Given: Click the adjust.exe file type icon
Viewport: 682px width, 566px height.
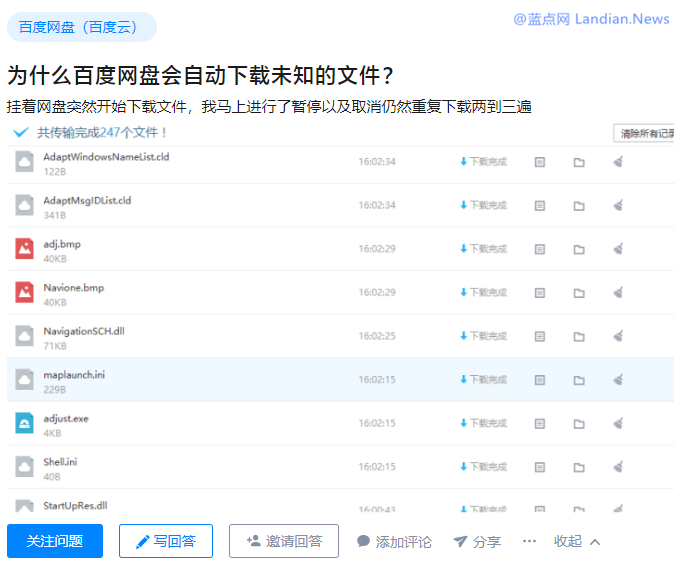Looking at the screenshot, I should [x=25, y=423].
